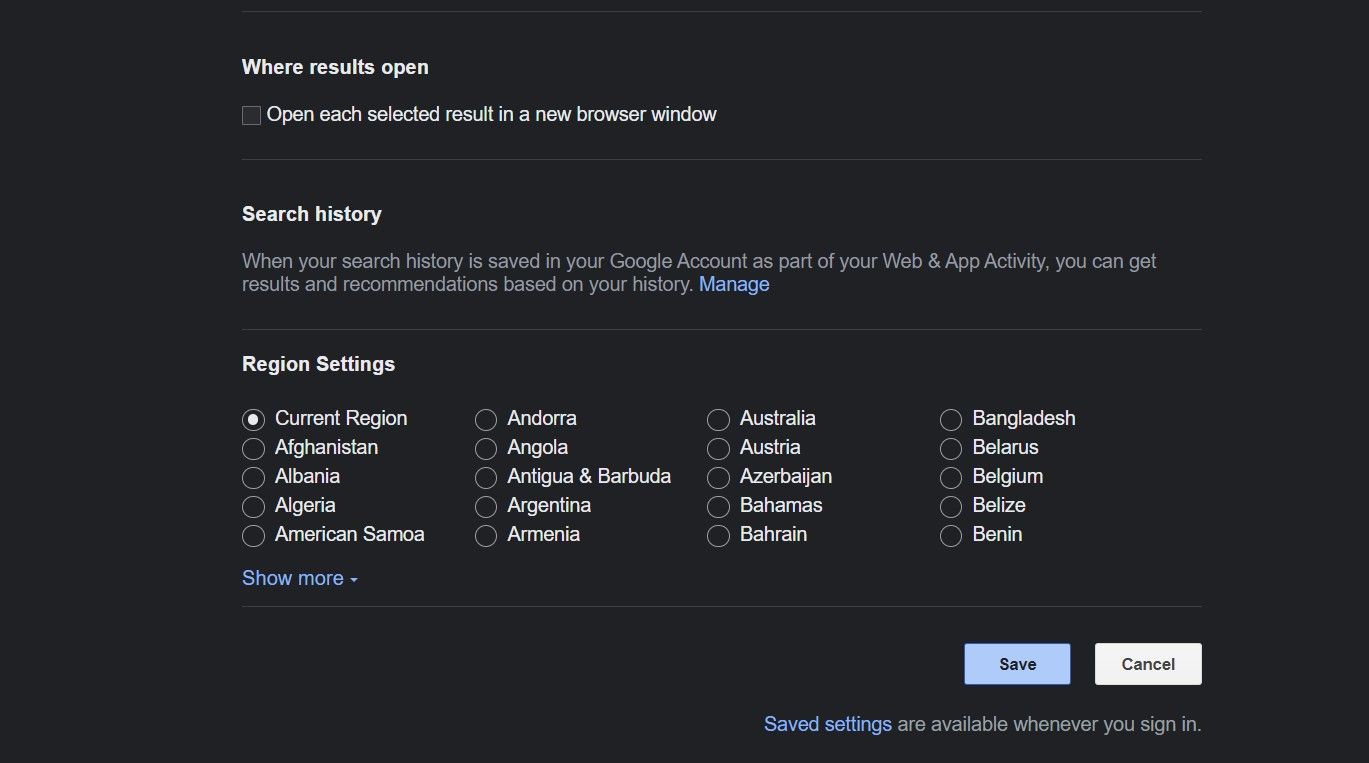The height and width of the screenshot is (763, 1369).
Task: Enable opening results in new browser window
Action: coord(252,115)
